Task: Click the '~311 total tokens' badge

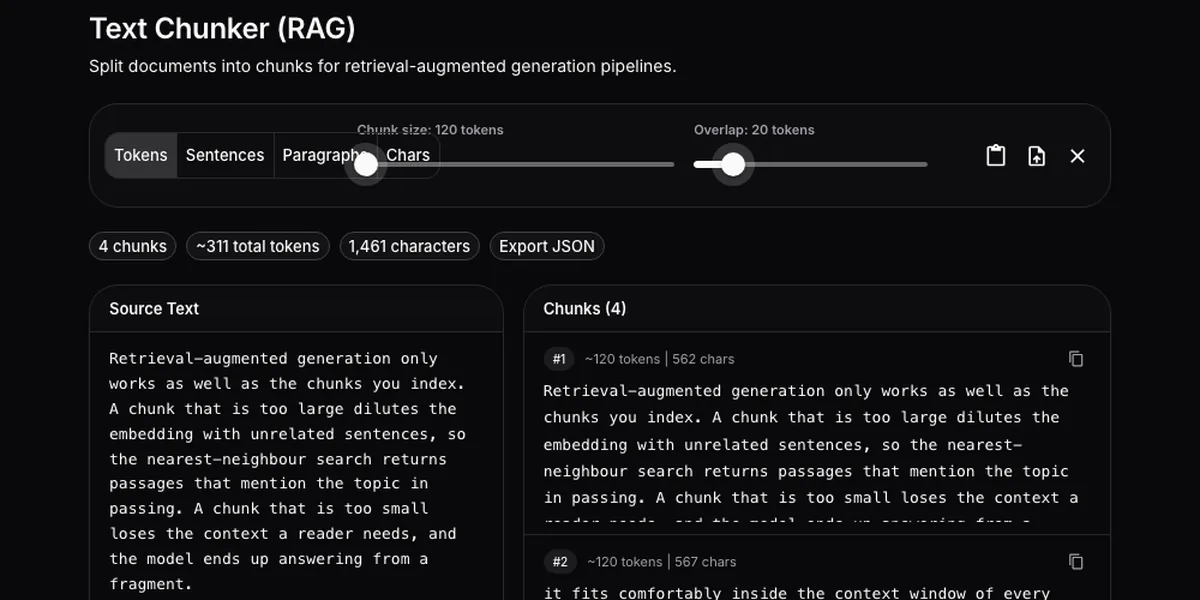Action: 258,246
